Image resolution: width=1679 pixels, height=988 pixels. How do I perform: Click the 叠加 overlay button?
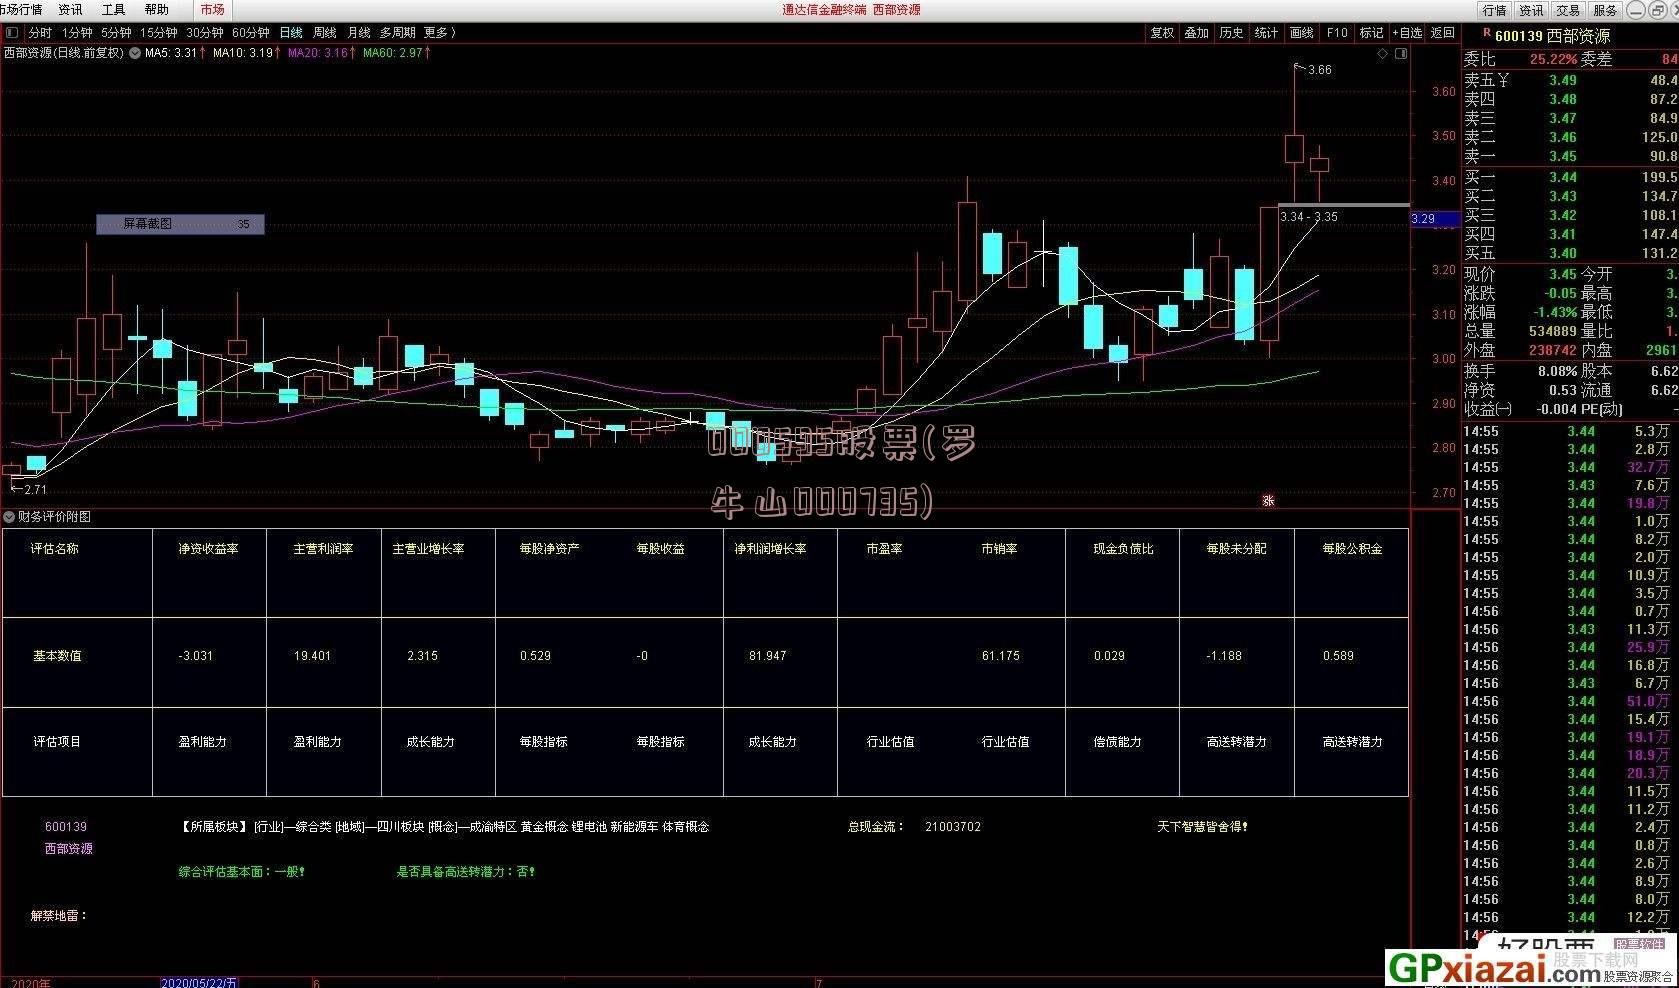1197,33
